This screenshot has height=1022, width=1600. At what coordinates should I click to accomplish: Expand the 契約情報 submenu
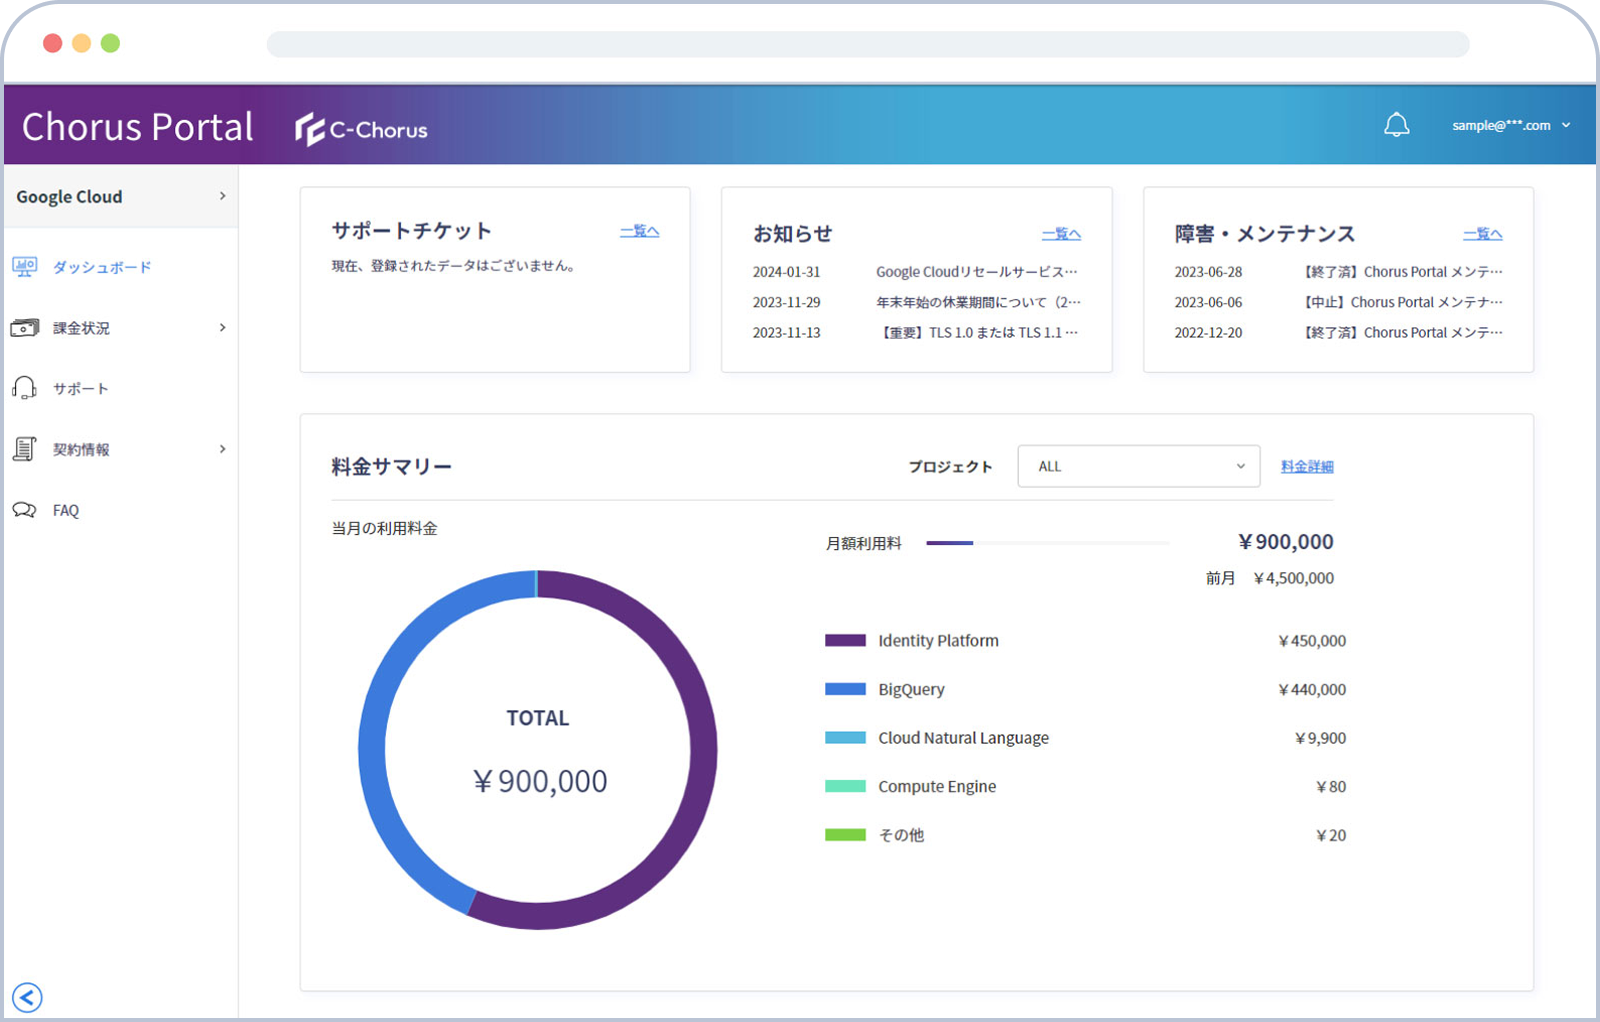[222, 449]
